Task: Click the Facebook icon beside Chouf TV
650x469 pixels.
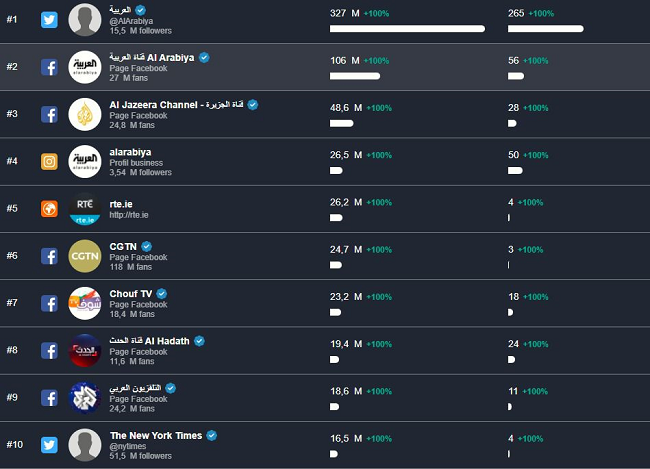Action: [x=49, y=303]
